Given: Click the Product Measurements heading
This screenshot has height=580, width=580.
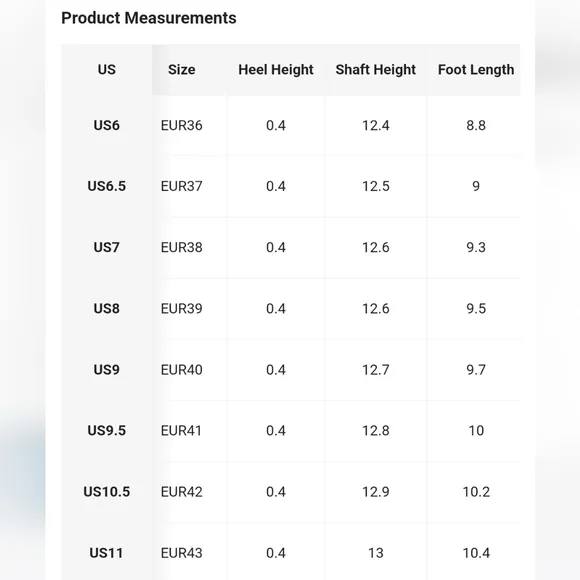Looking at the screenshot, I should point(149,18).
